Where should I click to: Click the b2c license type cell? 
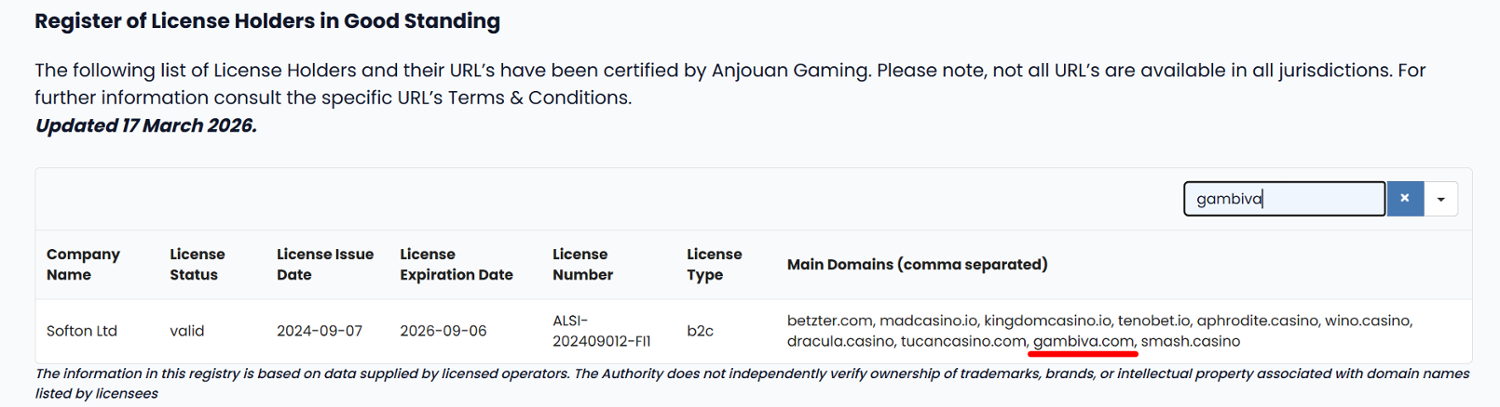[x=701, y=331]
